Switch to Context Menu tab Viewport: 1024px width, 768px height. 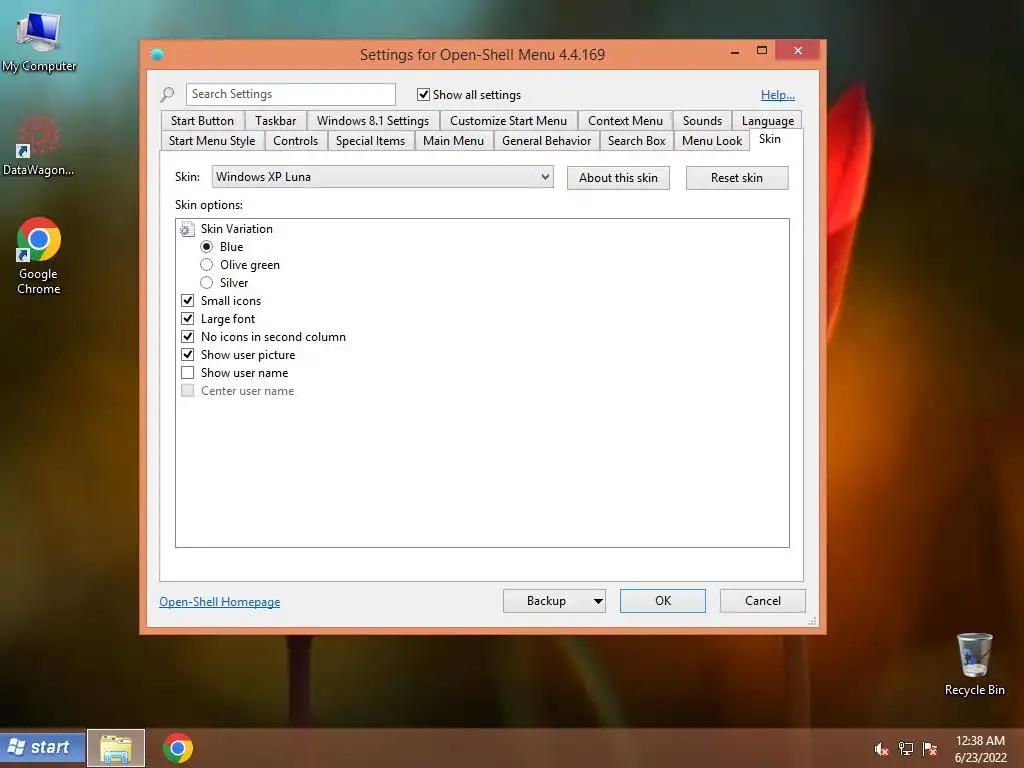tap(625, 121)
